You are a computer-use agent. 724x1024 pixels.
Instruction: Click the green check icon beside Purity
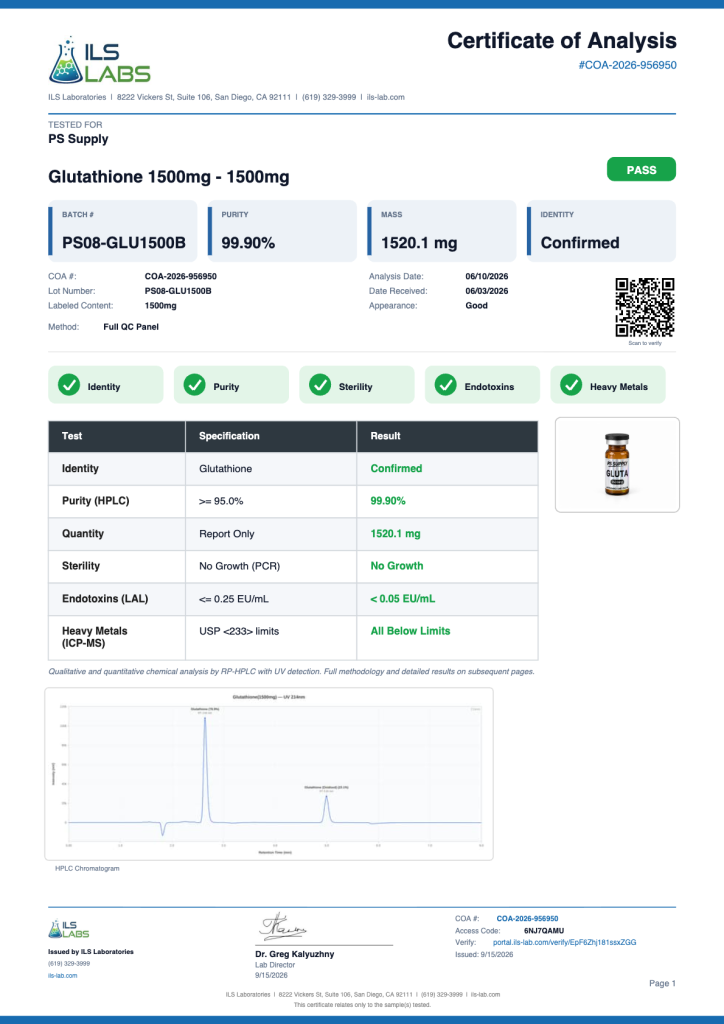pyautogui.click(x=195, y=385)
